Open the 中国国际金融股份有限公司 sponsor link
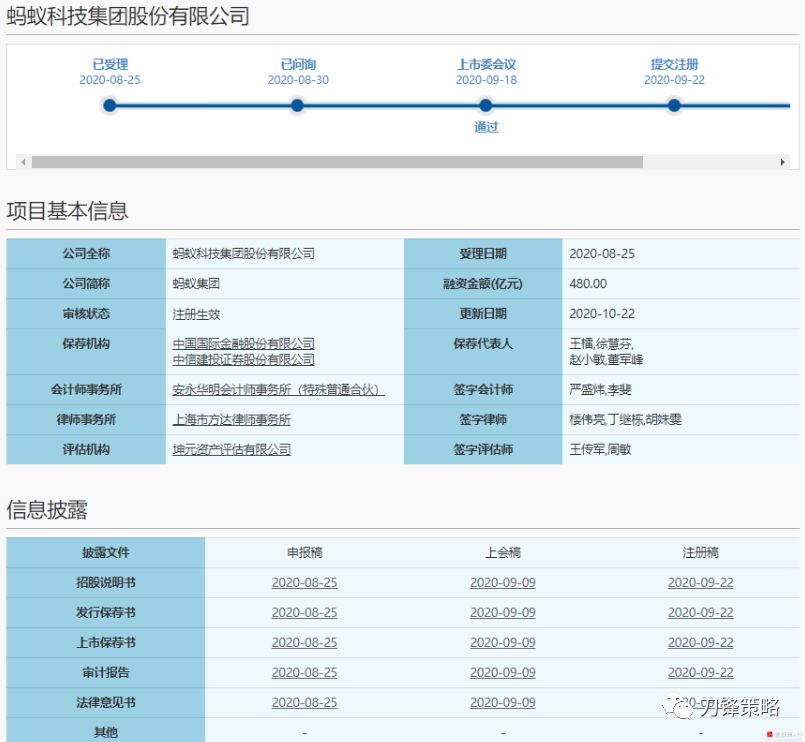Screen dimensions: 805x742 click(243, 344)
